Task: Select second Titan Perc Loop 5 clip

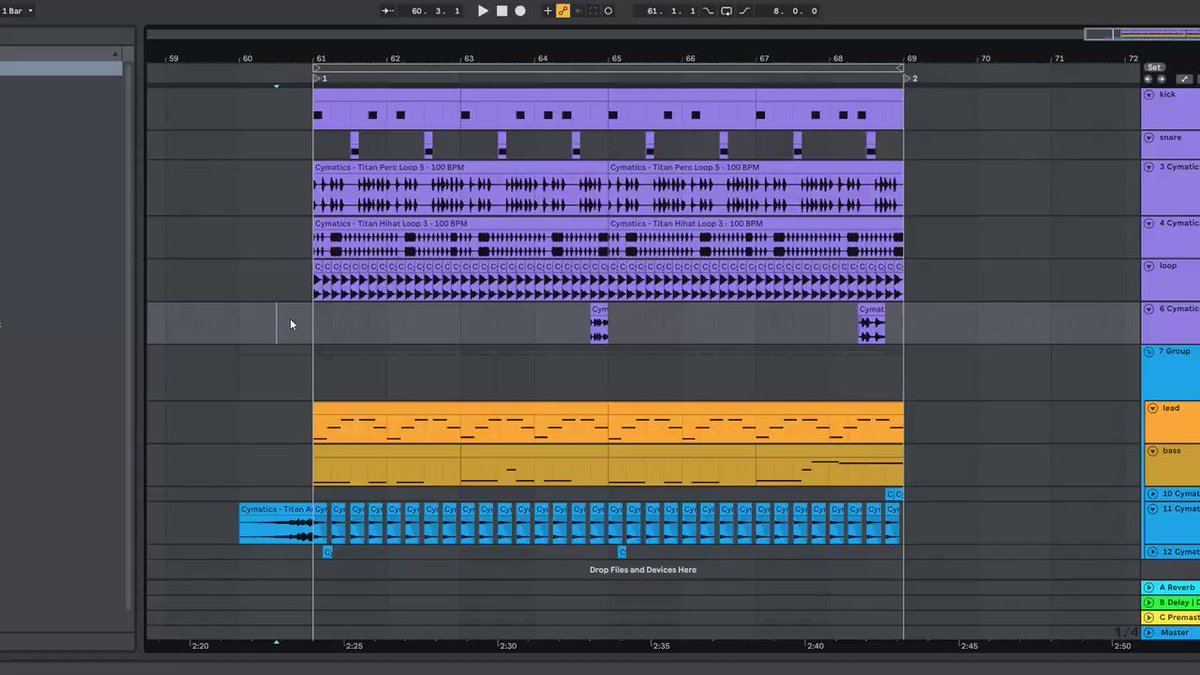Action: point(756,188)
